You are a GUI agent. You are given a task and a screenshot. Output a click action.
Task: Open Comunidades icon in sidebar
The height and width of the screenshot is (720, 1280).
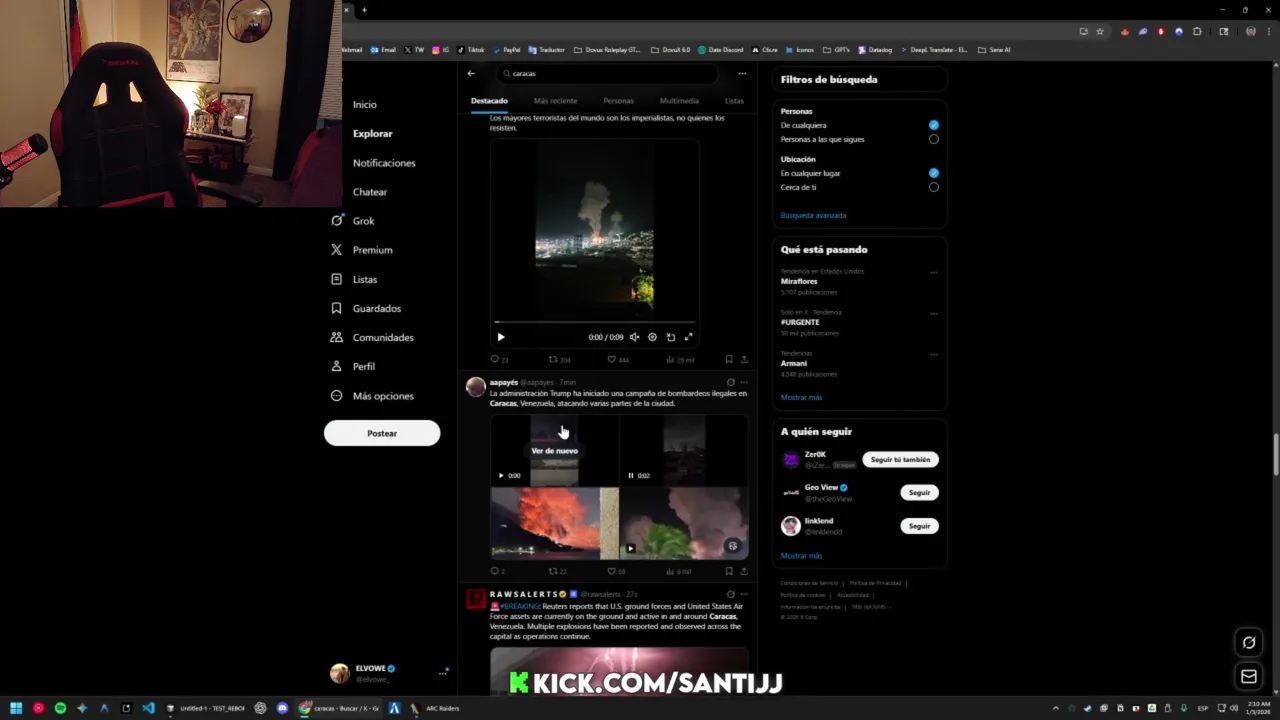point(336,337)
